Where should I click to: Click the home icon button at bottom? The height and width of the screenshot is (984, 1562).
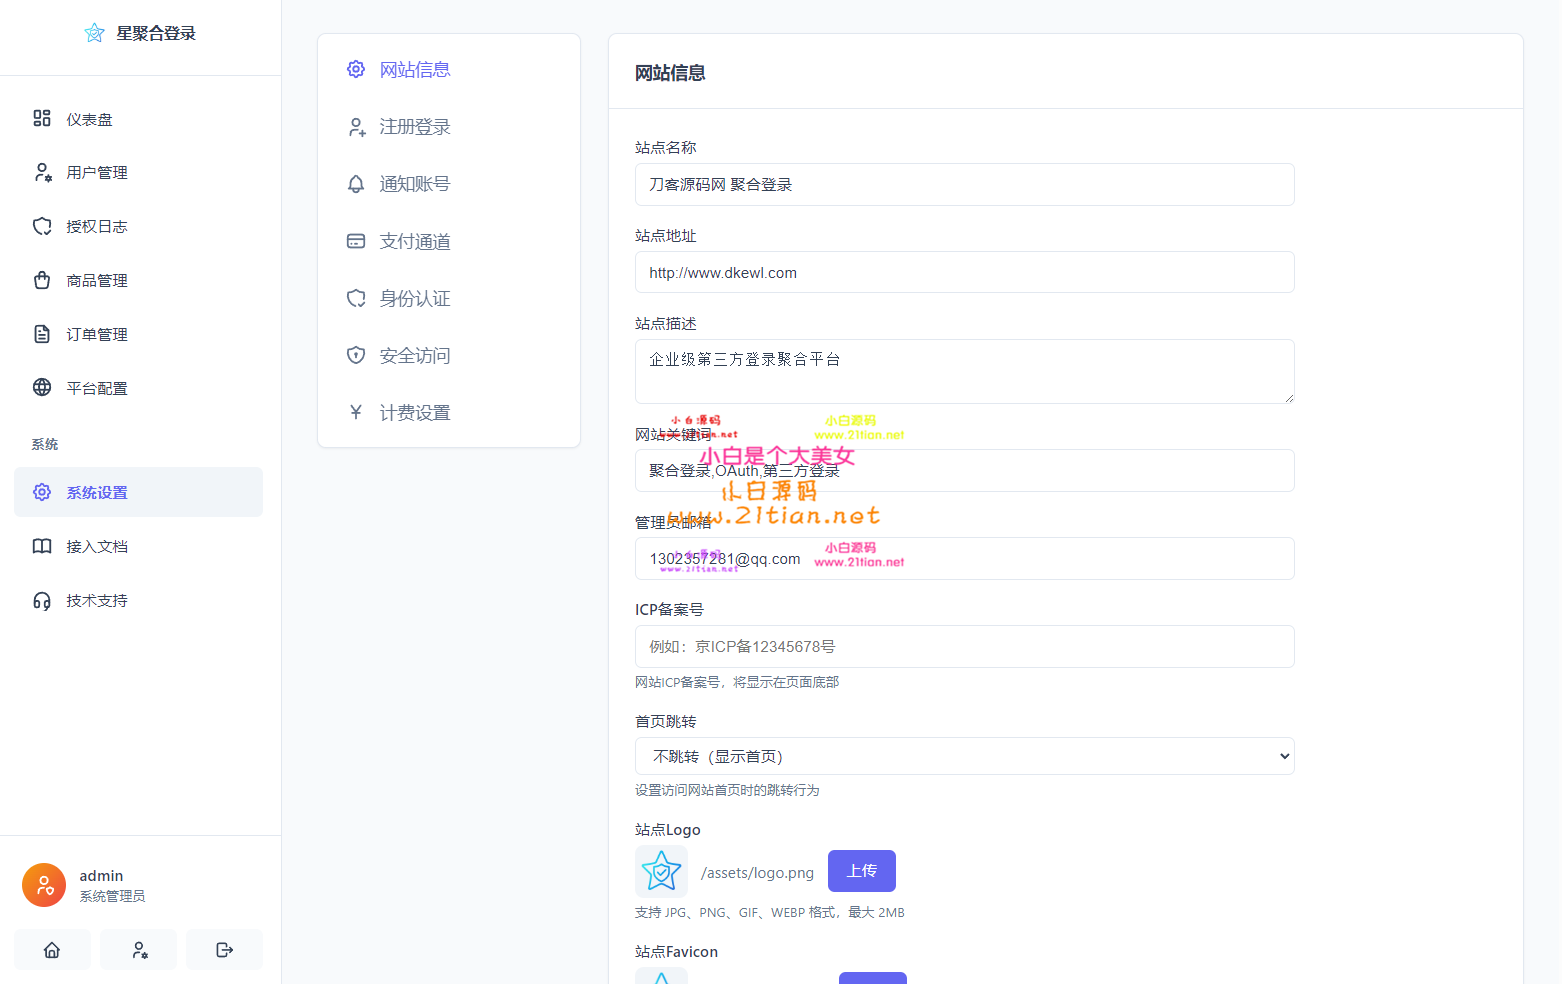click(52, 950)
